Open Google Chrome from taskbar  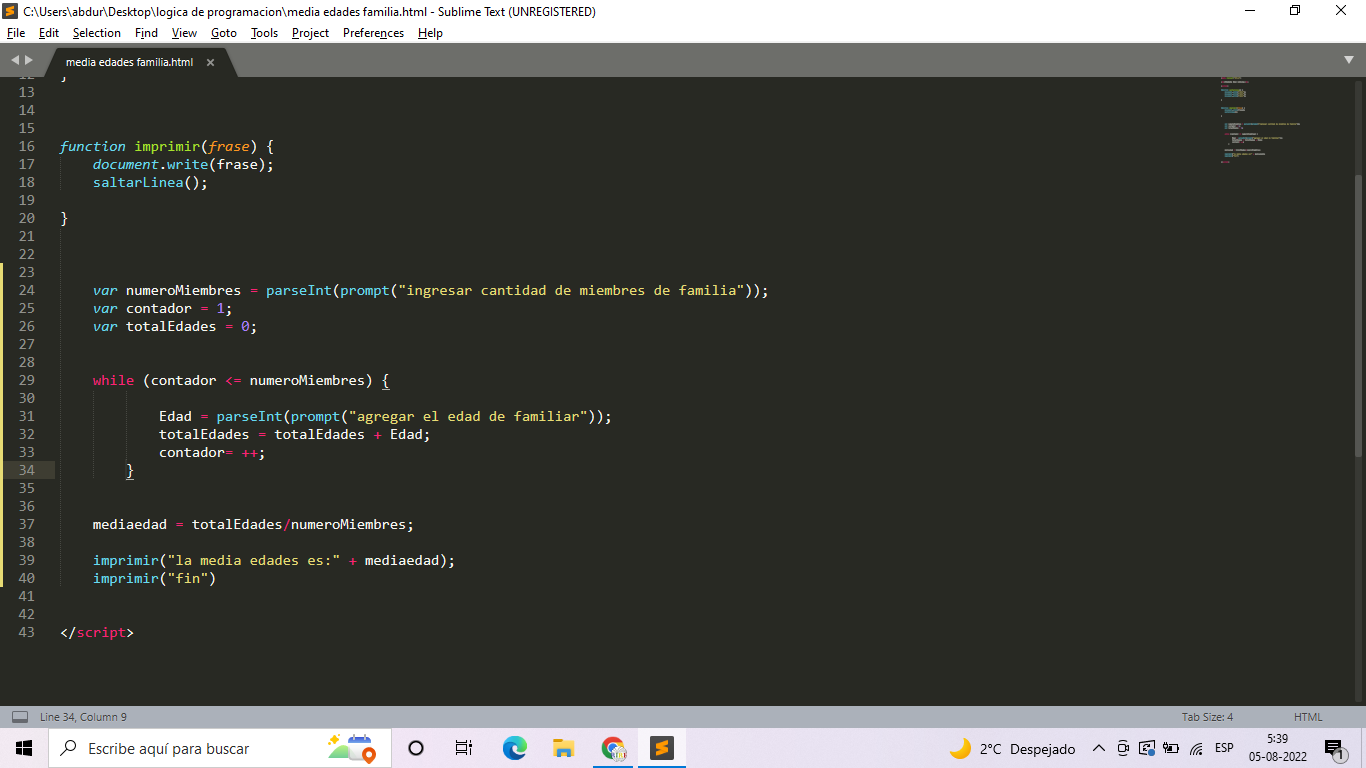tap(613, 748)
